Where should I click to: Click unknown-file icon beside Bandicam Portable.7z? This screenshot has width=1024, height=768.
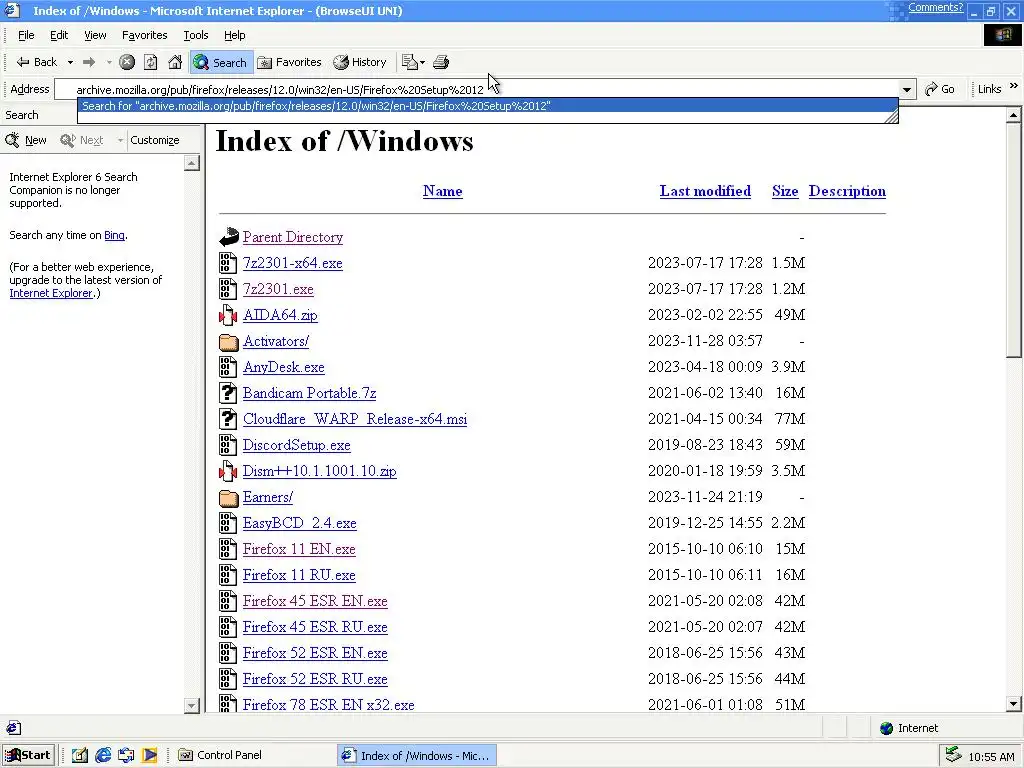228,392
